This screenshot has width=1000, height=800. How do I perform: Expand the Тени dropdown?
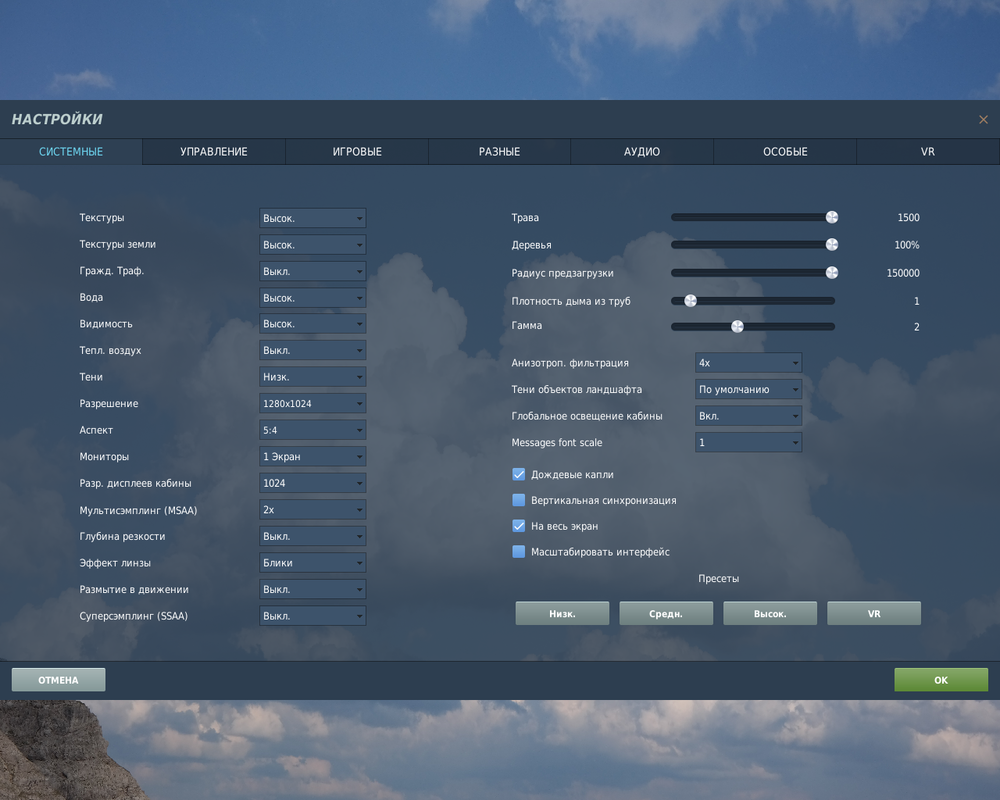point(312,377)
